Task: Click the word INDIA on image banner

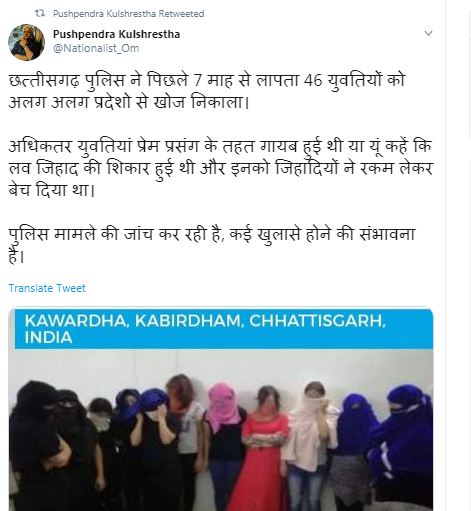Action: (x=48, y=338)
